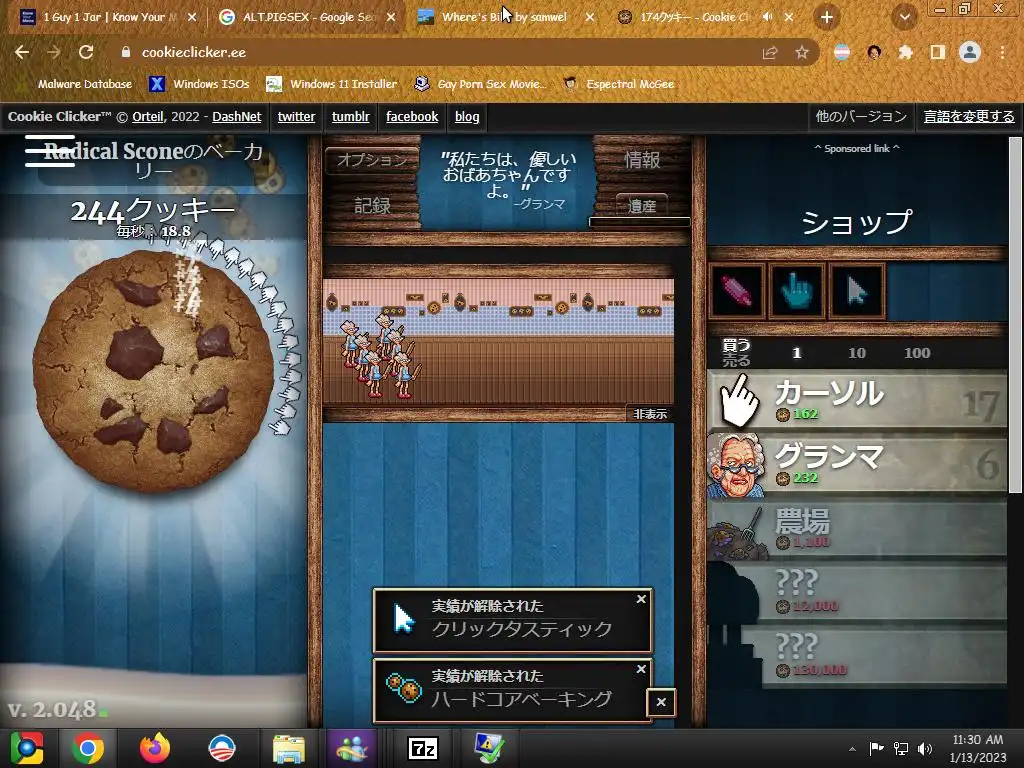Open the browser extensions puzzle icon
Viewport: 1024px width, 768px height.
tap(906, 52)
